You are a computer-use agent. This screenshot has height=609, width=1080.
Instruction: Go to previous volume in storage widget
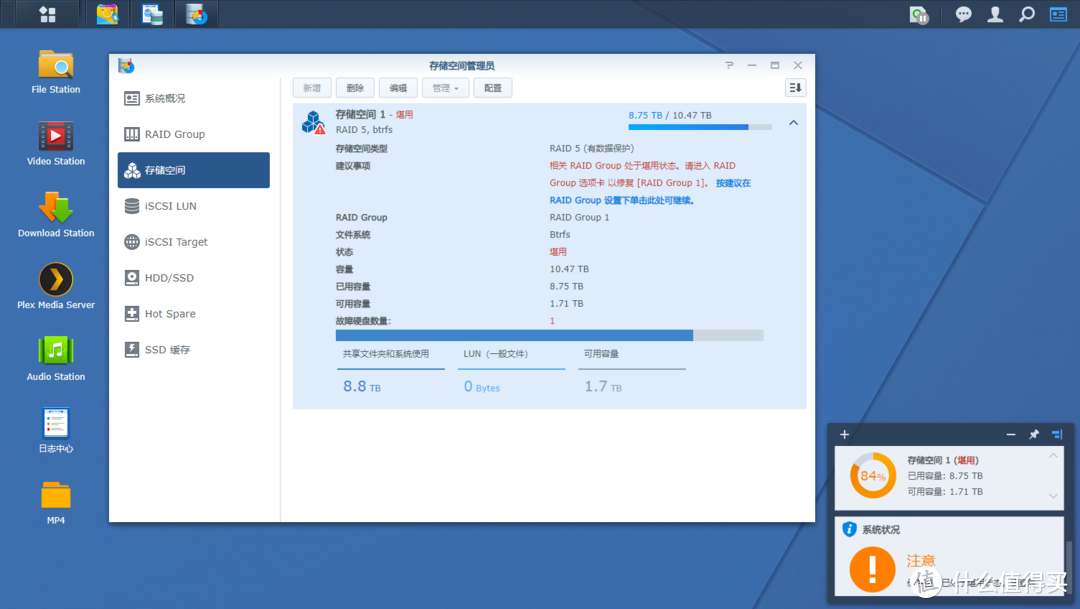(1053, 456)
